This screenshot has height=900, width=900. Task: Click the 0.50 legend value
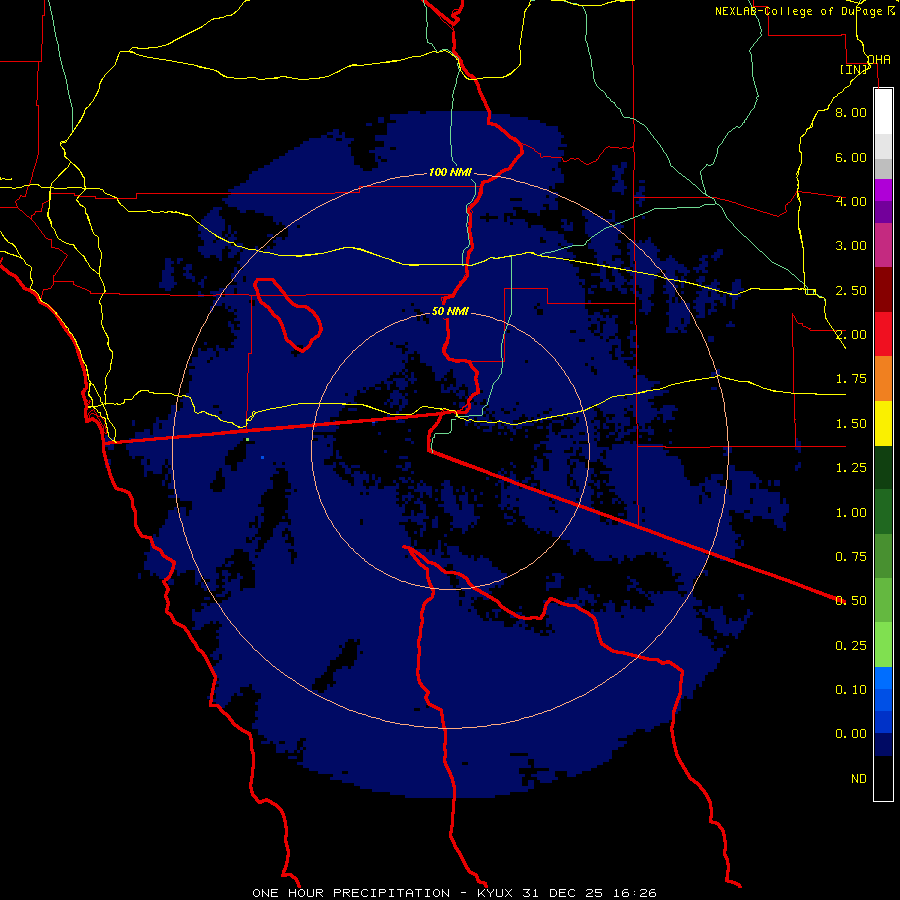851,601
